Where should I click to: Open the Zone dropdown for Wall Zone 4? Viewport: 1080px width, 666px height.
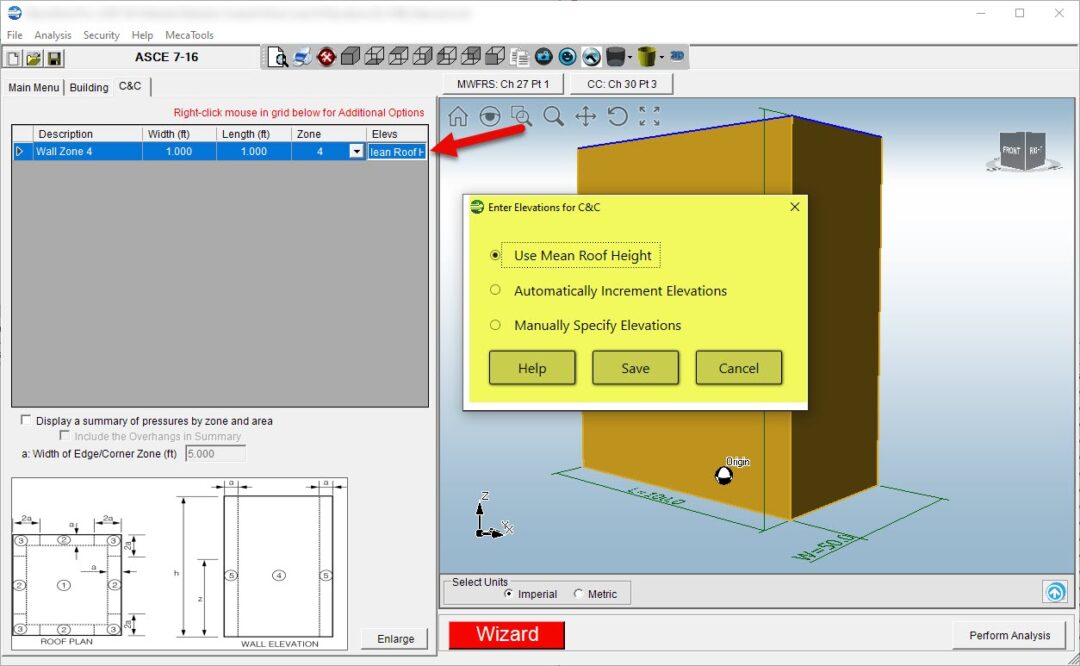[x=357, y=151]
